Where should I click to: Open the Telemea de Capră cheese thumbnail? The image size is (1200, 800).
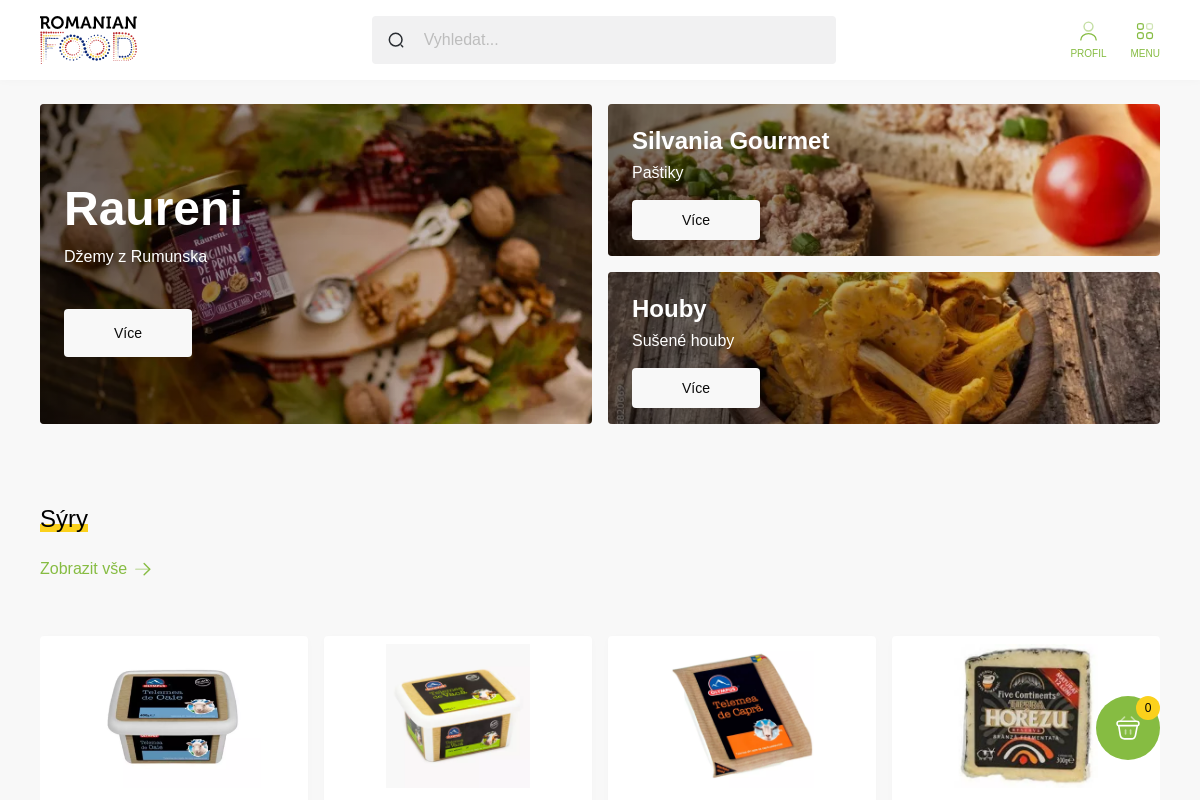(742, 716)
